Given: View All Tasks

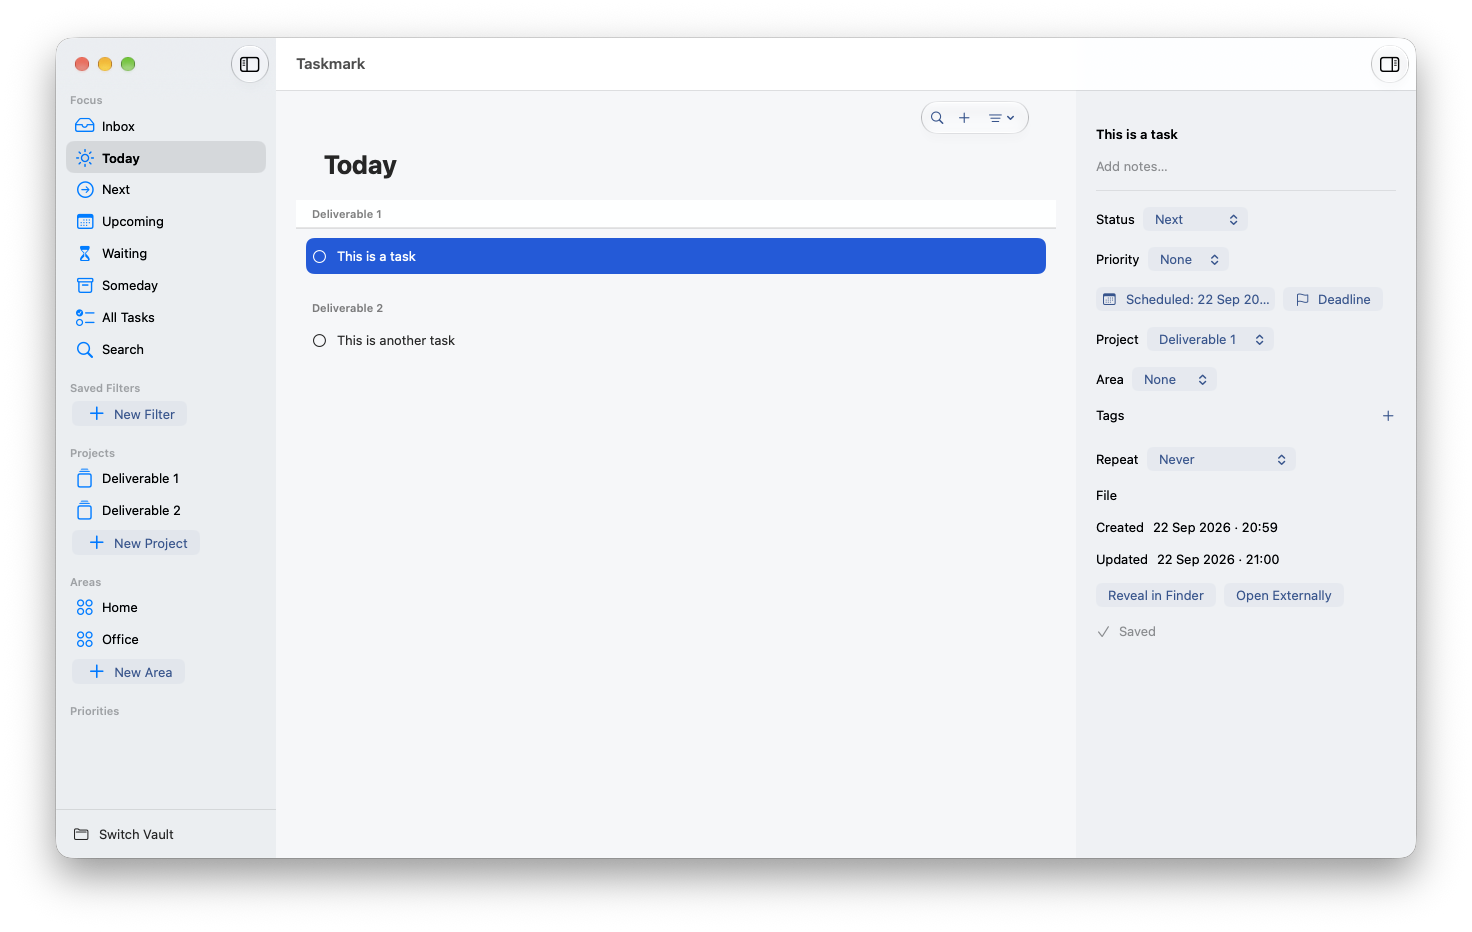Looking at the screenshot, I should [166, 318].
